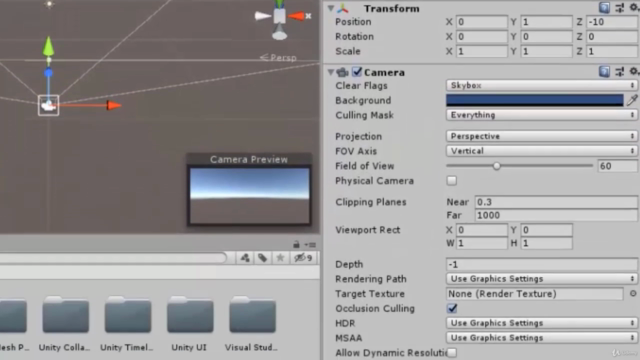Search by Label tag icon
640x360 pixels.
262,258
